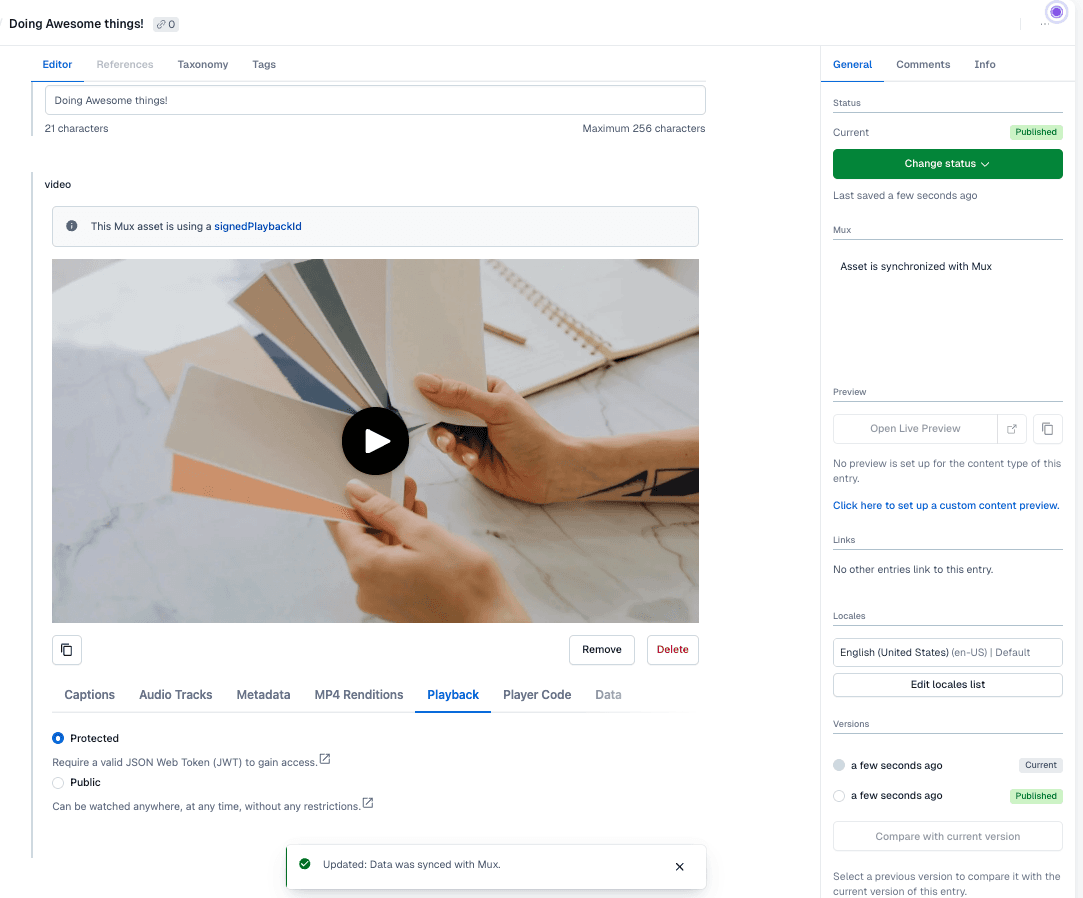Open live preview in new tab icon

(x=1012, y=429)
